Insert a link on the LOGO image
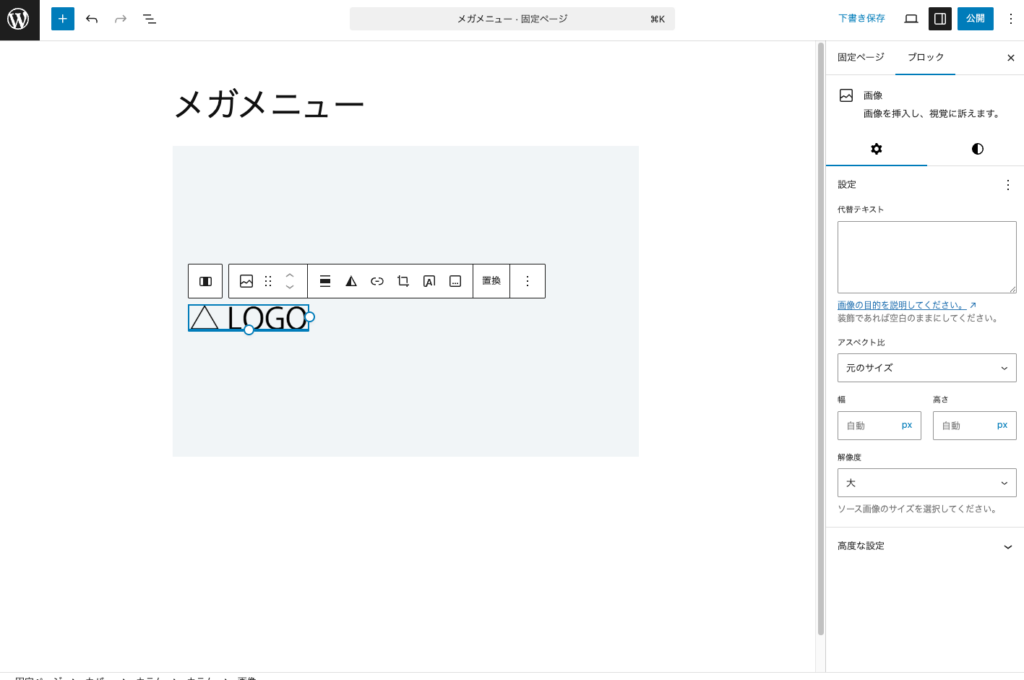The height and width of the screenshot is (680, 1024). coord(376,281)
